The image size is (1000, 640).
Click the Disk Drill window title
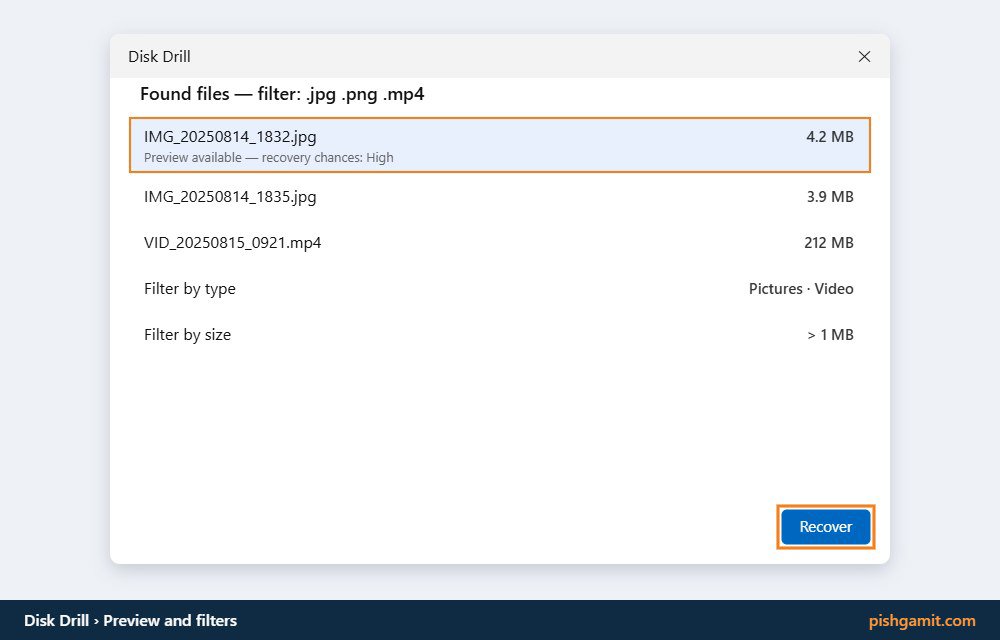click(159, 57)
